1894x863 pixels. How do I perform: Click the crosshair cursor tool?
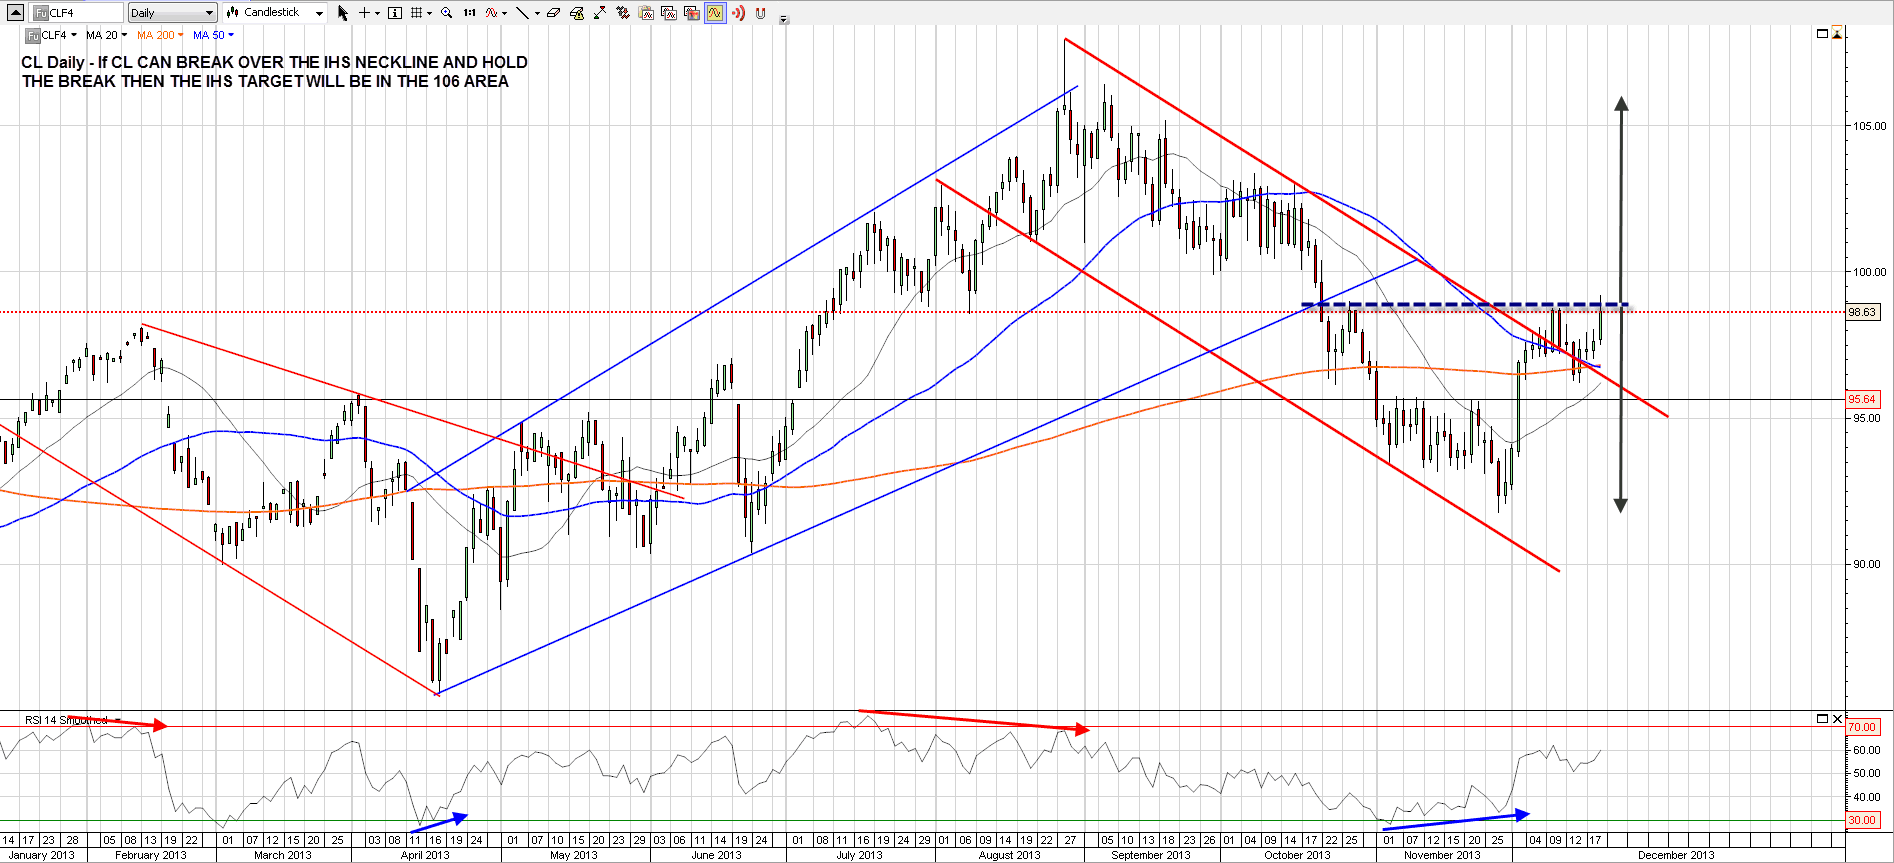point(365,13)
